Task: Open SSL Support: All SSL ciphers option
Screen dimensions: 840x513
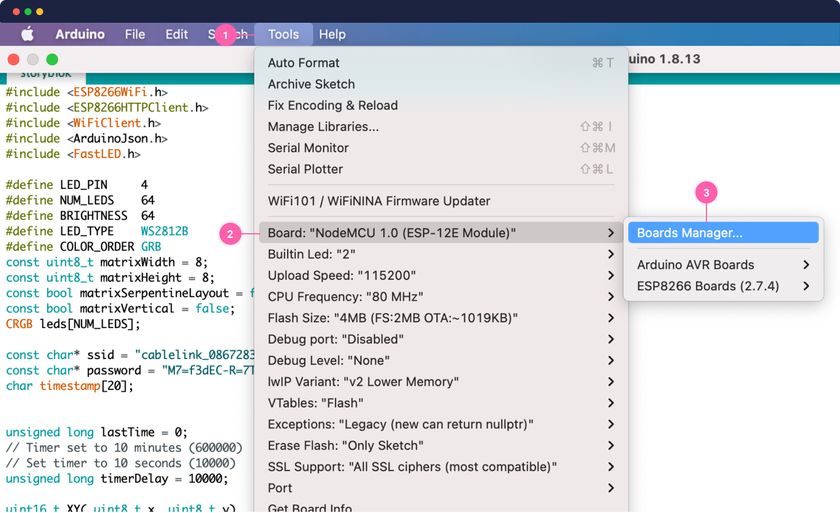Action: pos(440,466)
